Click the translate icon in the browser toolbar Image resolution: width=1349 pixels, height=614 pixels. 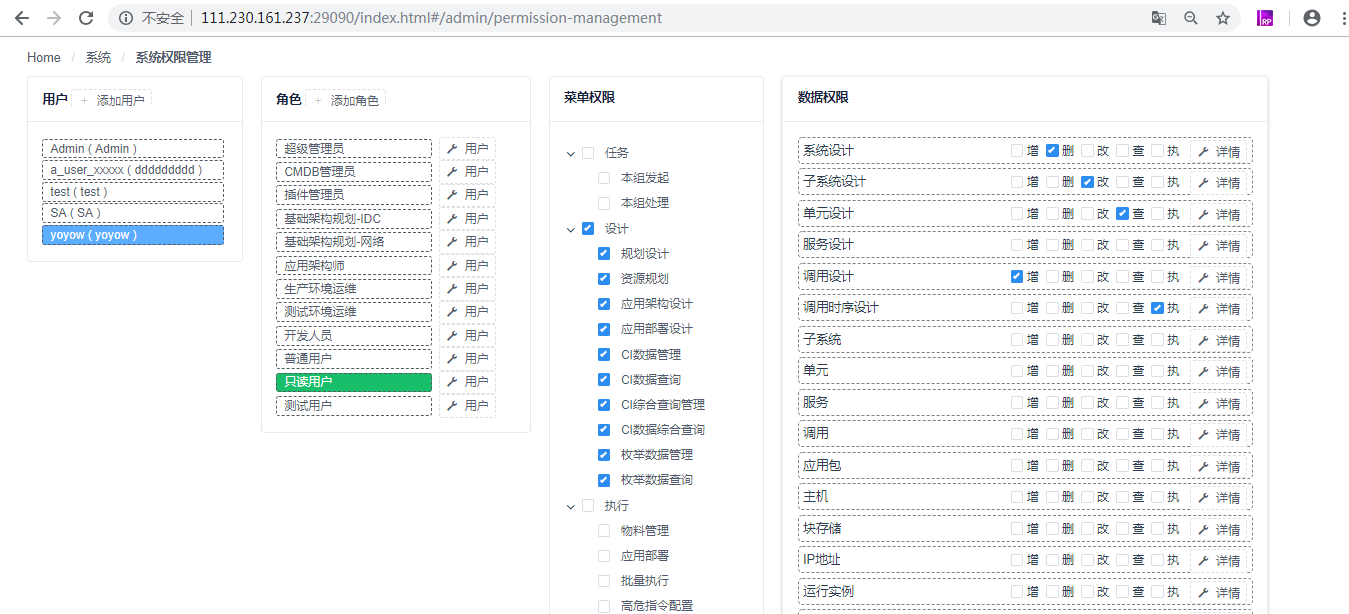click(x=1158, y=17)
